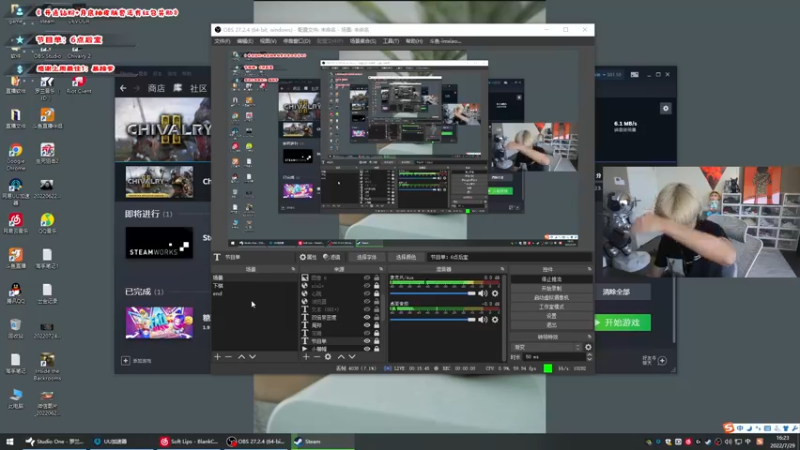Open properties (属性) for selected source
Viewport: 800px width, 450px height.
coord(309,257)
